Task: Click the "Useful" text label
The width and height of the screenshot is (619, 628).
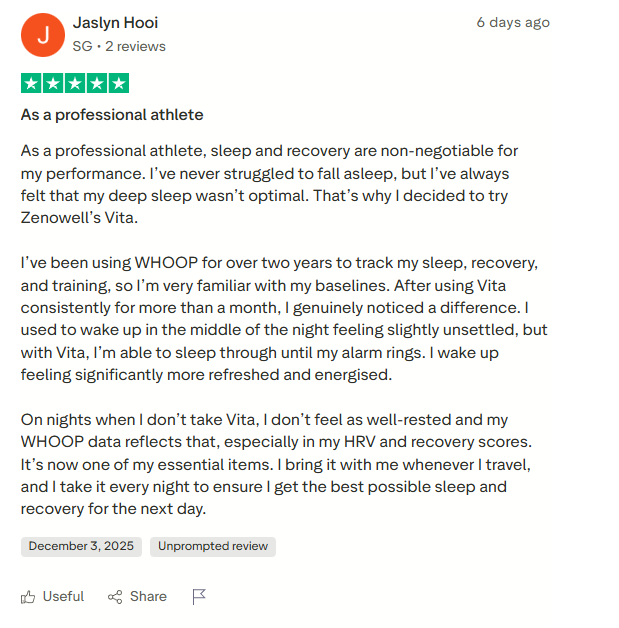Action: point(63,596)
